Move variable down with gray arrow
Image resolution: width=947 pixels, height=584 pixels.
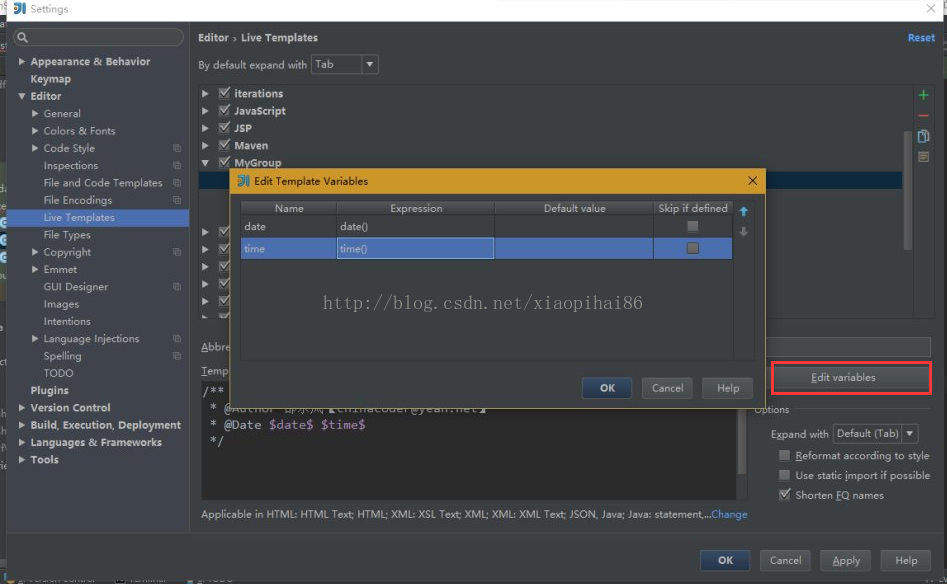point(743,232)
